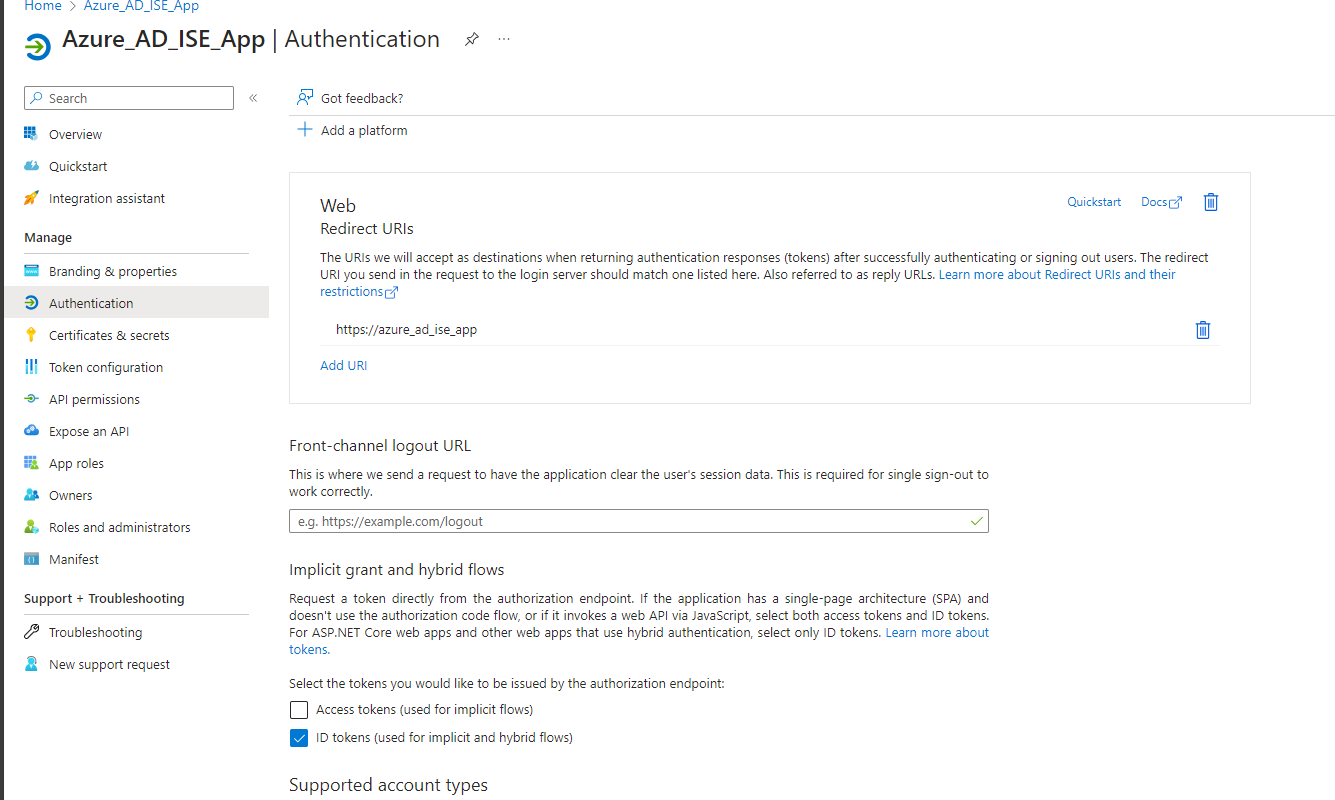
Task: Click the App roles icon
Action: click(31, 463)
